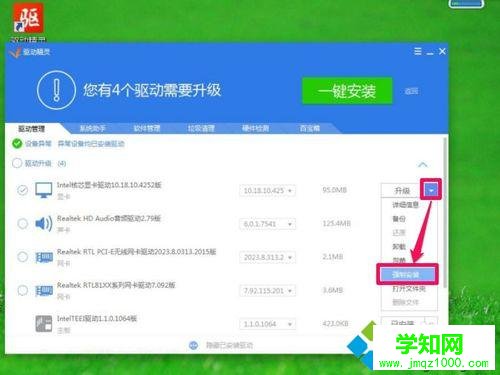
Task: Click the round icon beside 隐藏已安装驱动
Action: click(x=193, y=345)
